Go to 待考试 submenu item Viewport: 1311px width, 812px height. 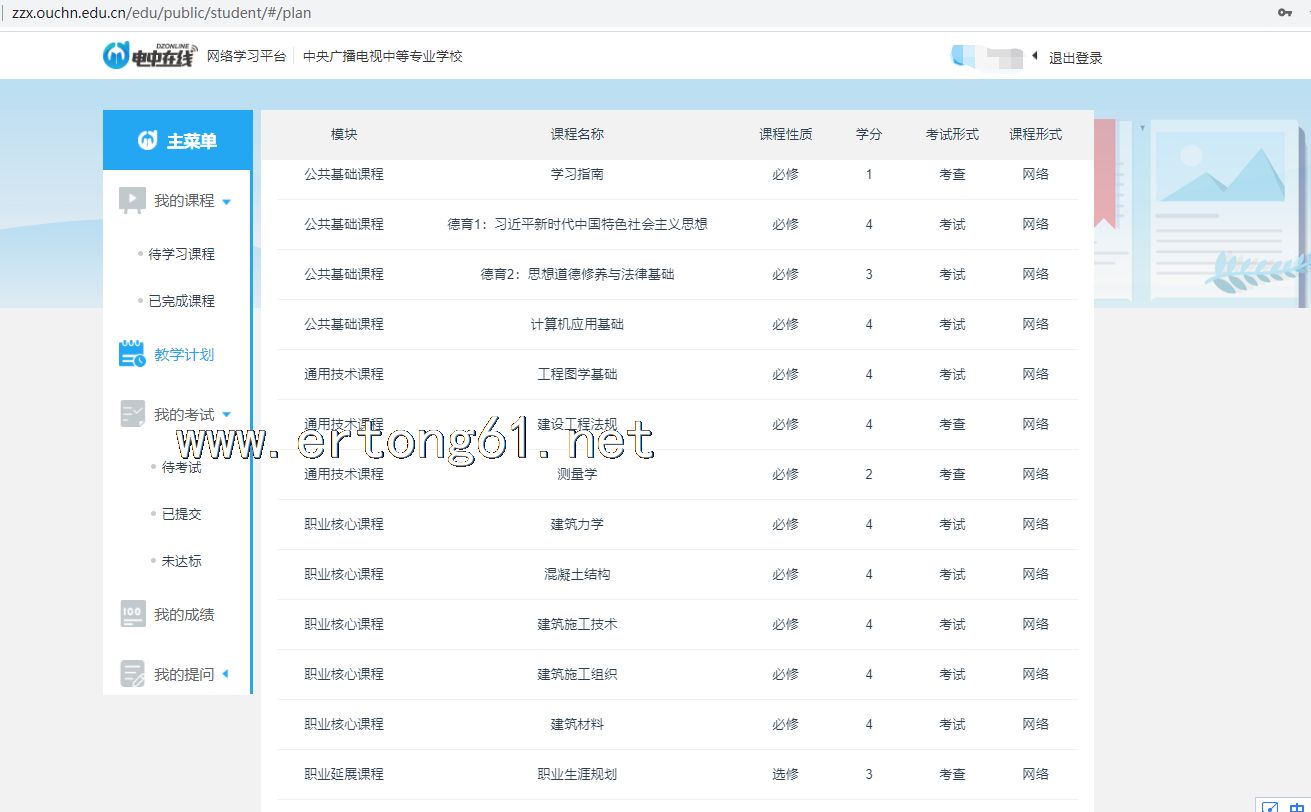click(181, 467)
